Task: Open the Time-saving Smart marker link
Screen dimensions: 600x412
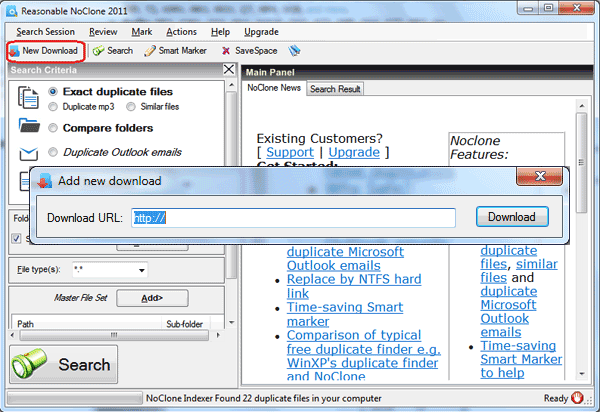Action: coord(345,314)
